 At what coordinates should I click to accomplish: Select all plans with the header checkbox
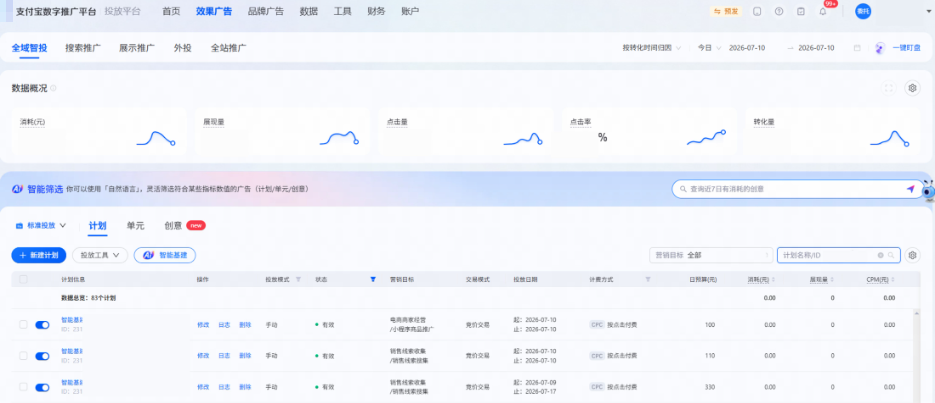tap(23, 279)
